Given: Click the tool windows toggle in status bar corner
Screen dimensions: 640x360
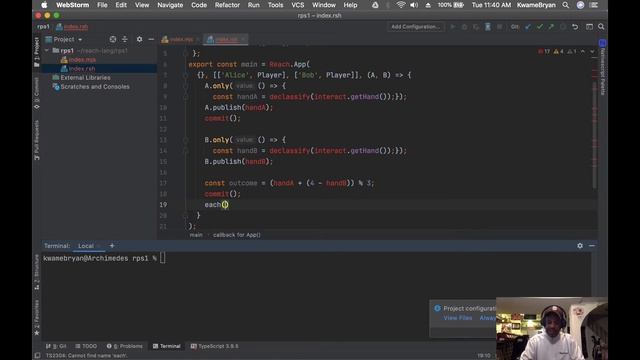Looking at the screenshot, I should (37, 356).
